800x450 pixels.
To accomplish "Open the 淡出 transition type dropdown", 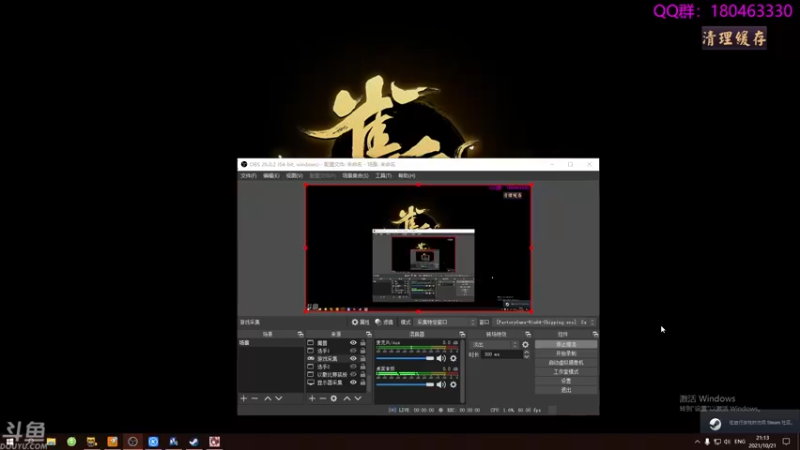I will tap(494, 345).
